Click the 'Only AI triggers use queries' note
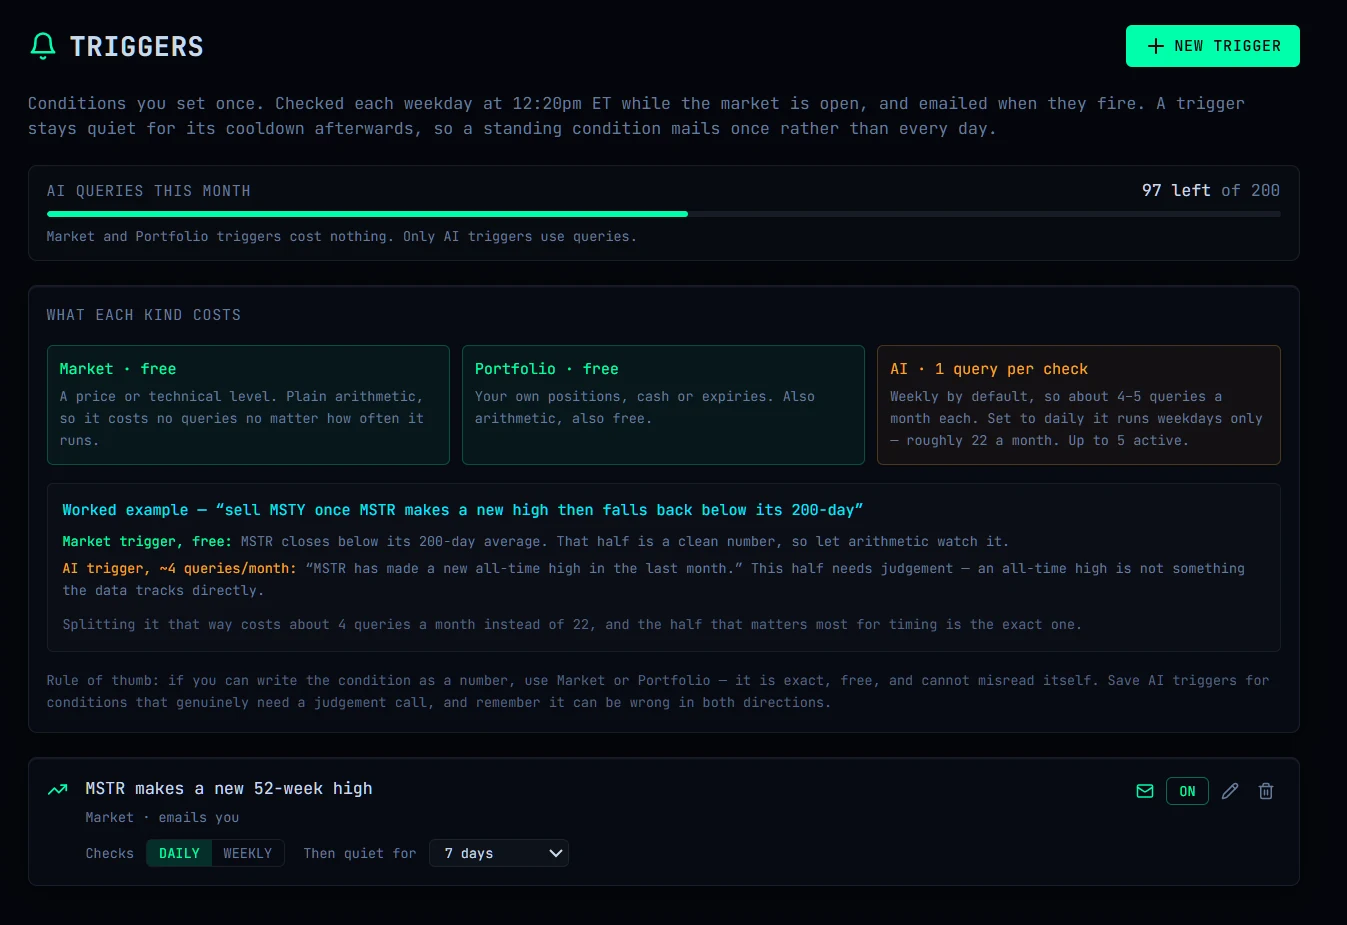Image resolution: width=1347 pixels, height=925 pixels. (520, 236)
